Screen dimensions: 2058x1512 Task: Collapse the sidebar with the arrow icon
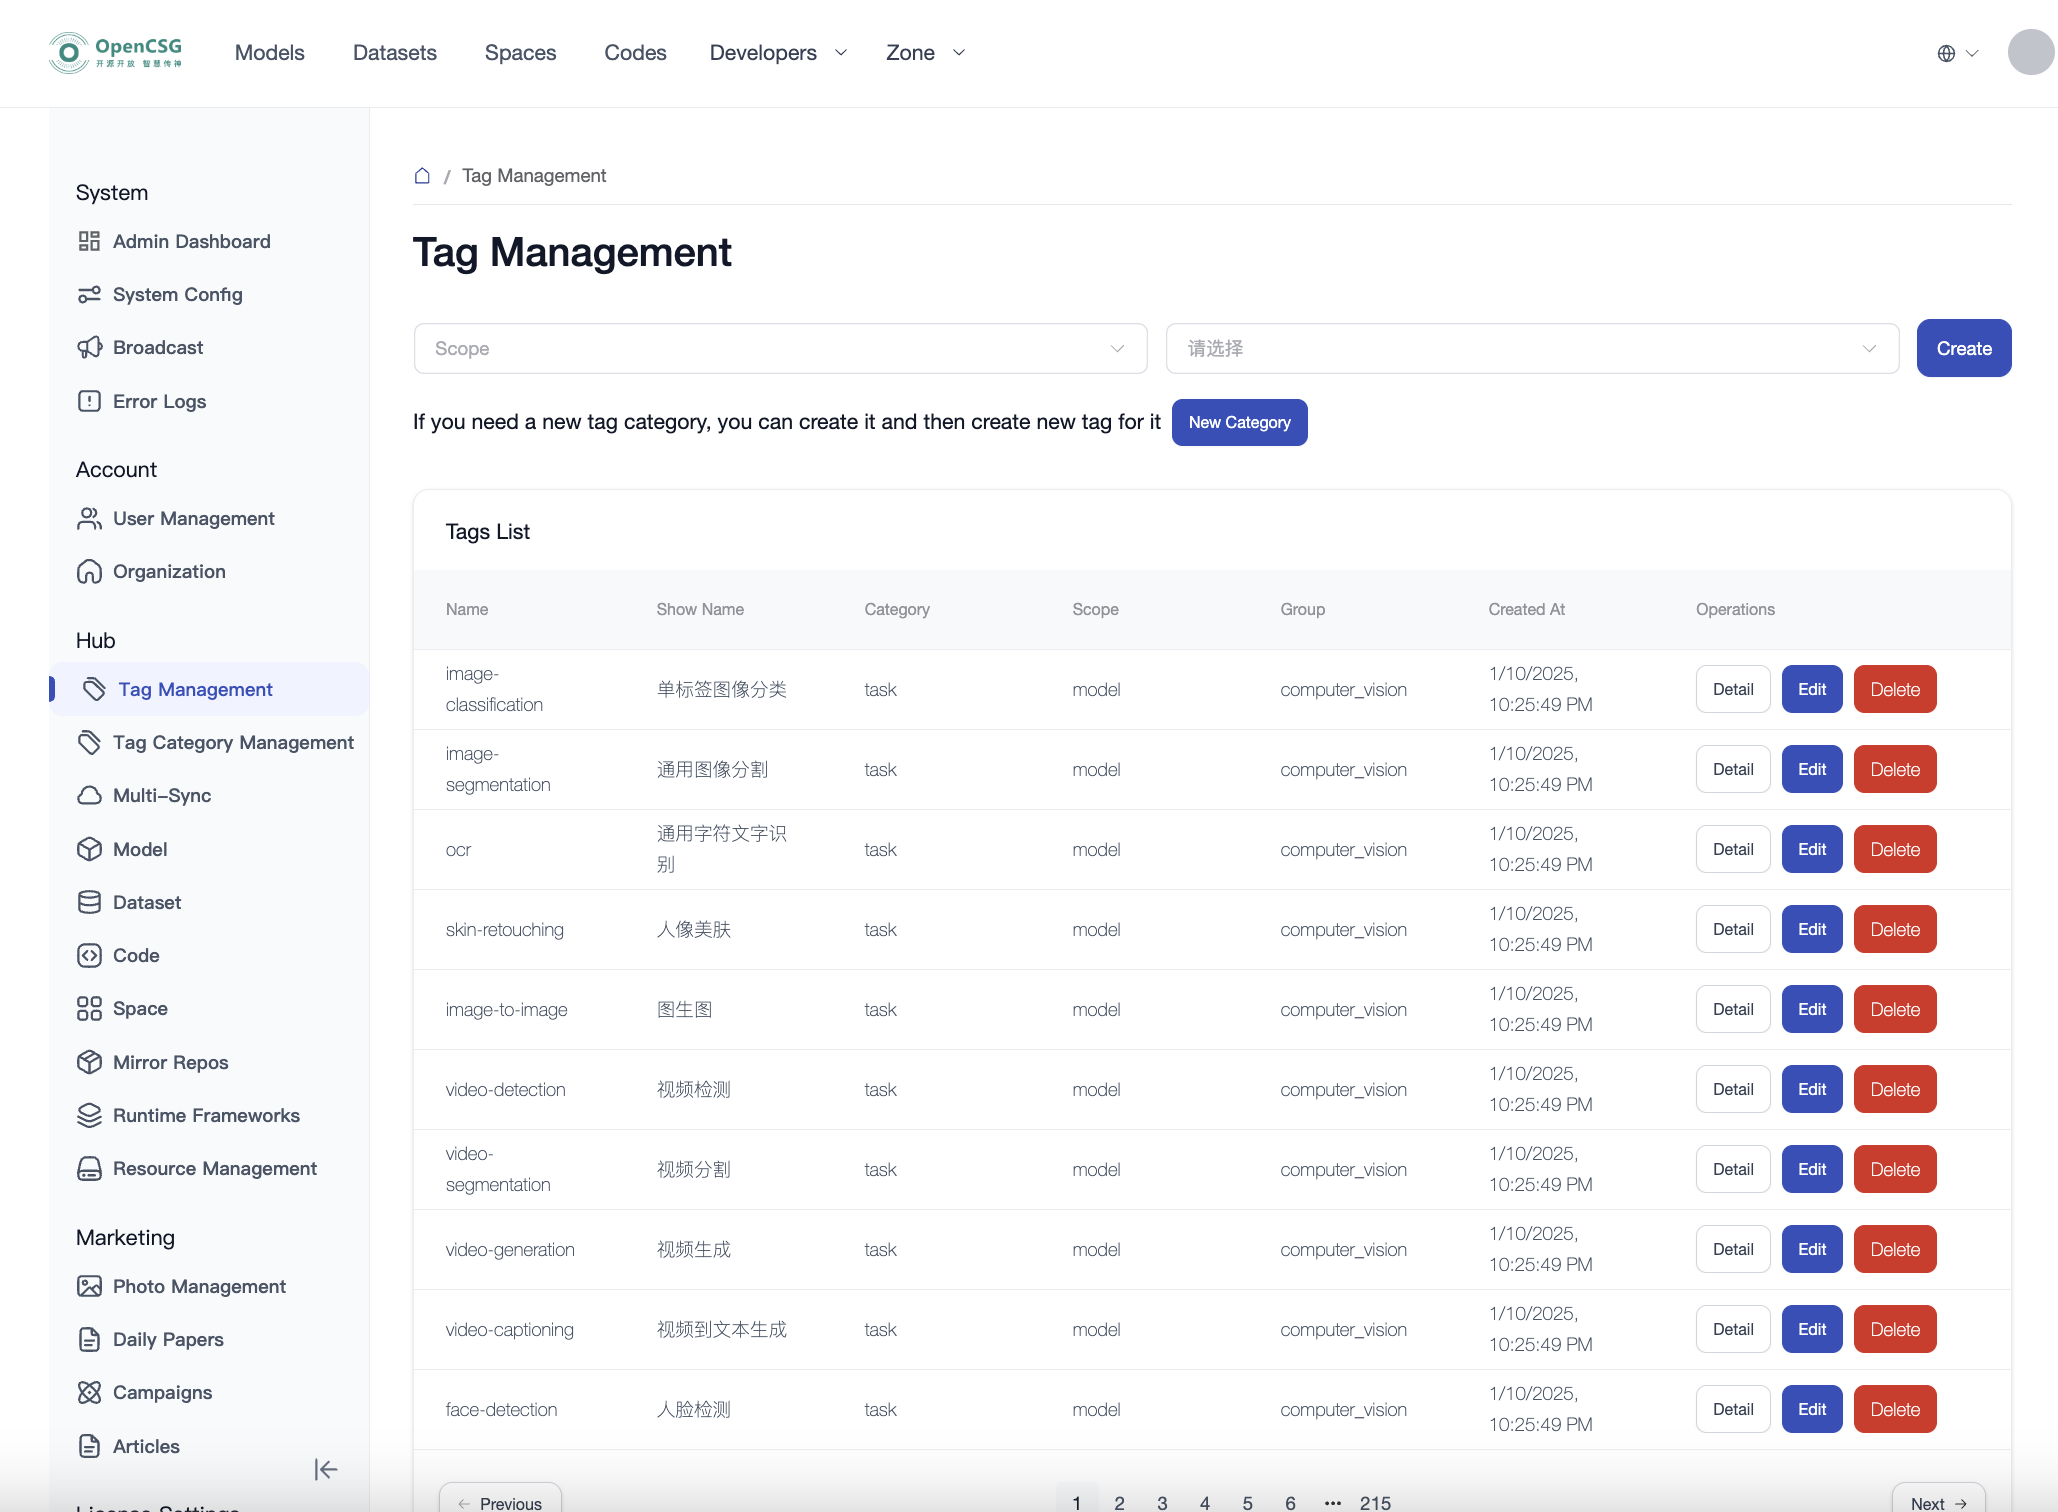(x=325, y=1469)
